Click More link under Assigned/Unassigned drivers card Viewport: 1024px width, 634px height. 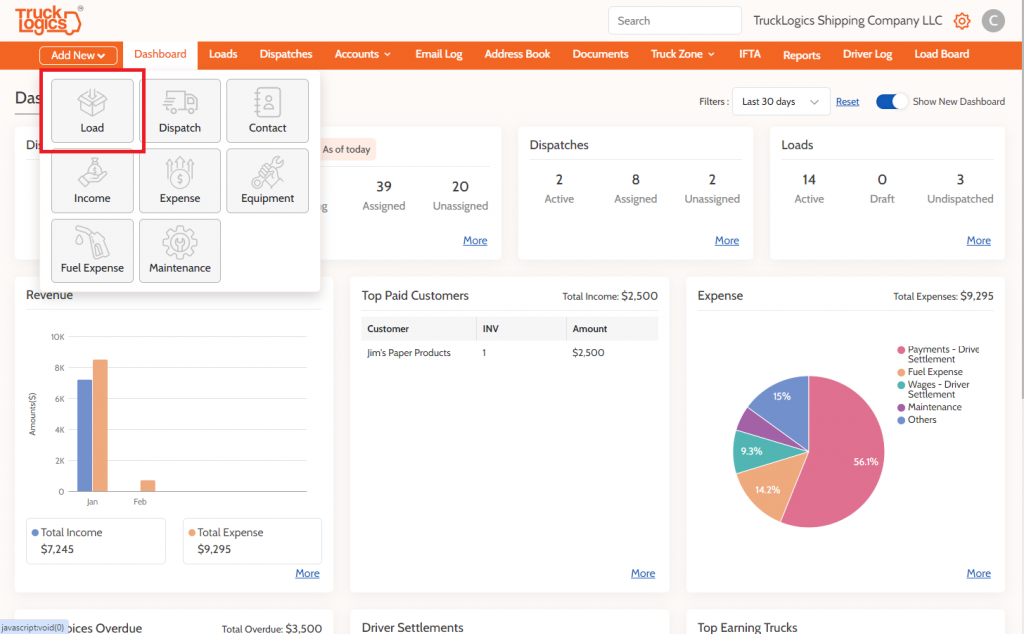[475, 241]
